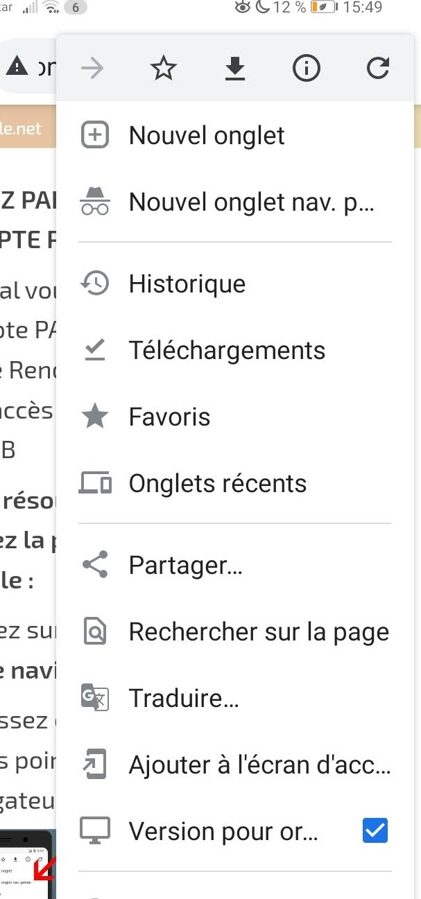The height and width of the screenshot is (899, 421).
Task: Click the tutorial thumbnail image at bottom left
Action: [x=28, y=864]
